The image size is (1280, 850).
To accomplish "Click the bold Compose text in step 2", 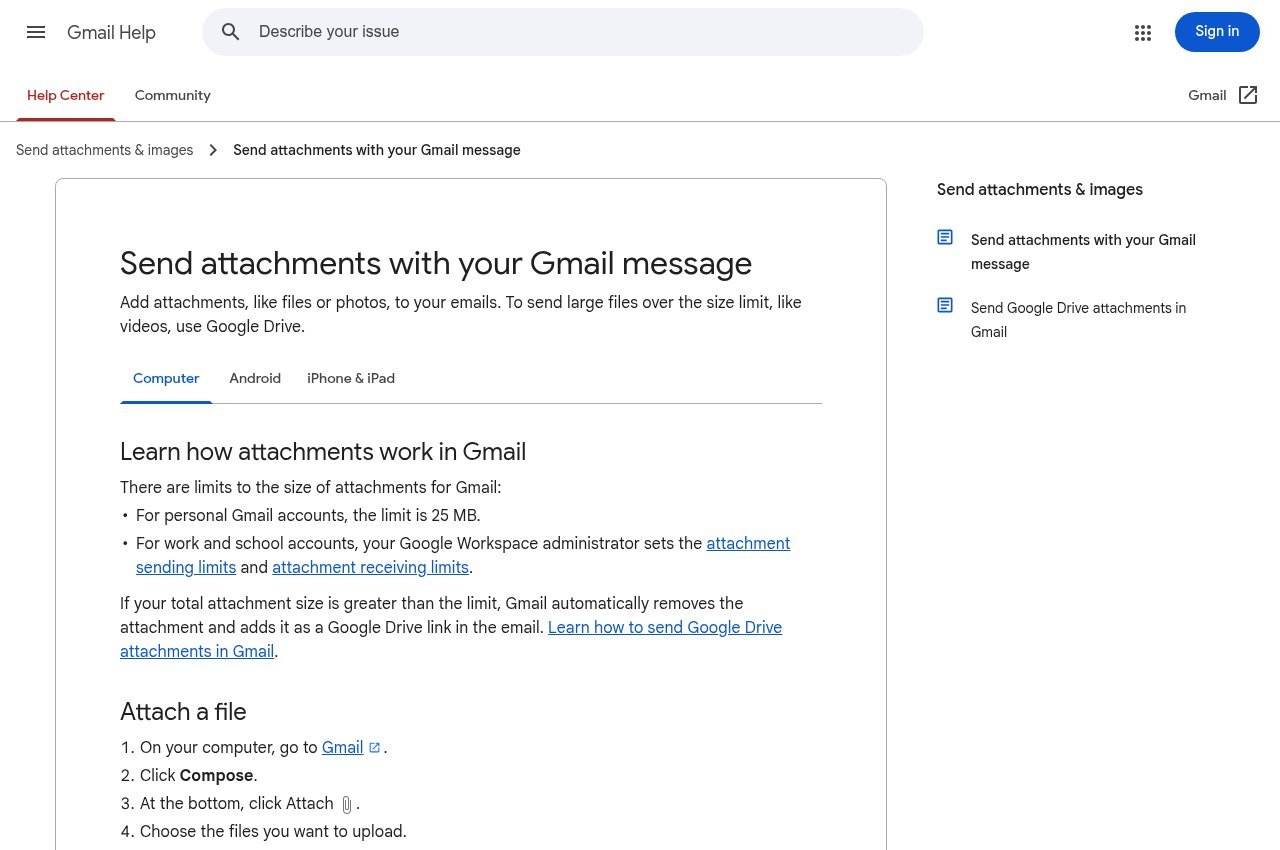I will [216, 776].
